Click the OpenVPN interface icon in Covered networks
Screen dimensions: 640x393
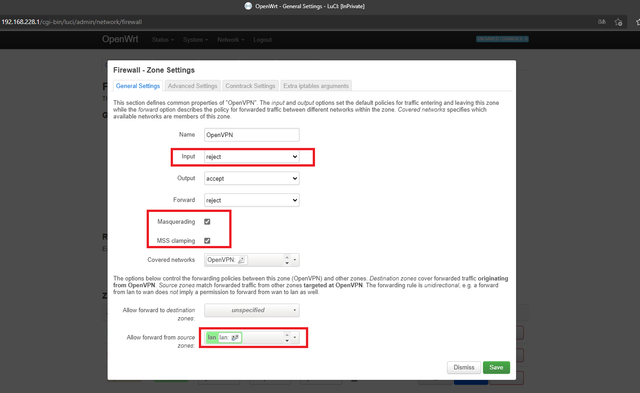[241, 260]
